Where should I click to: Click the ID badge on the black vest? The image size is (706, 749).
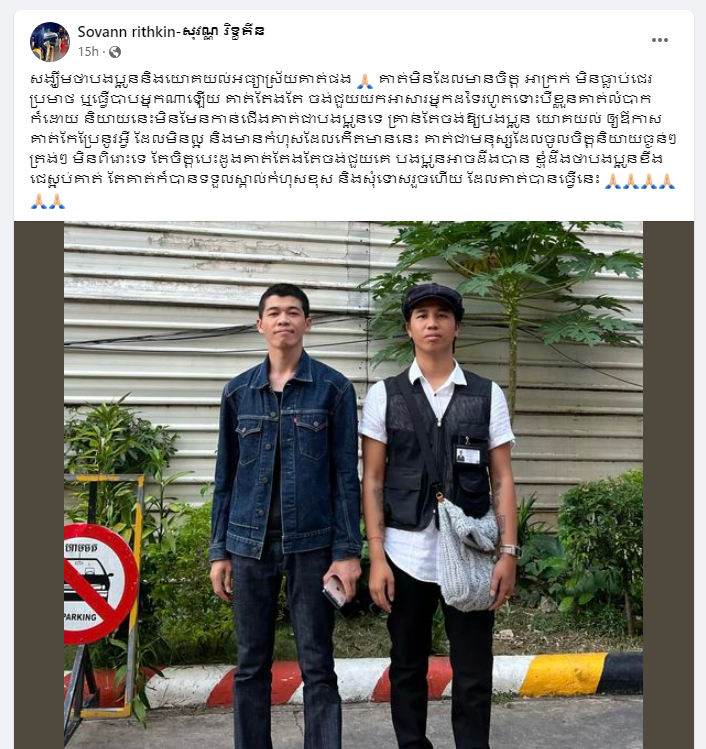(468, 455)
